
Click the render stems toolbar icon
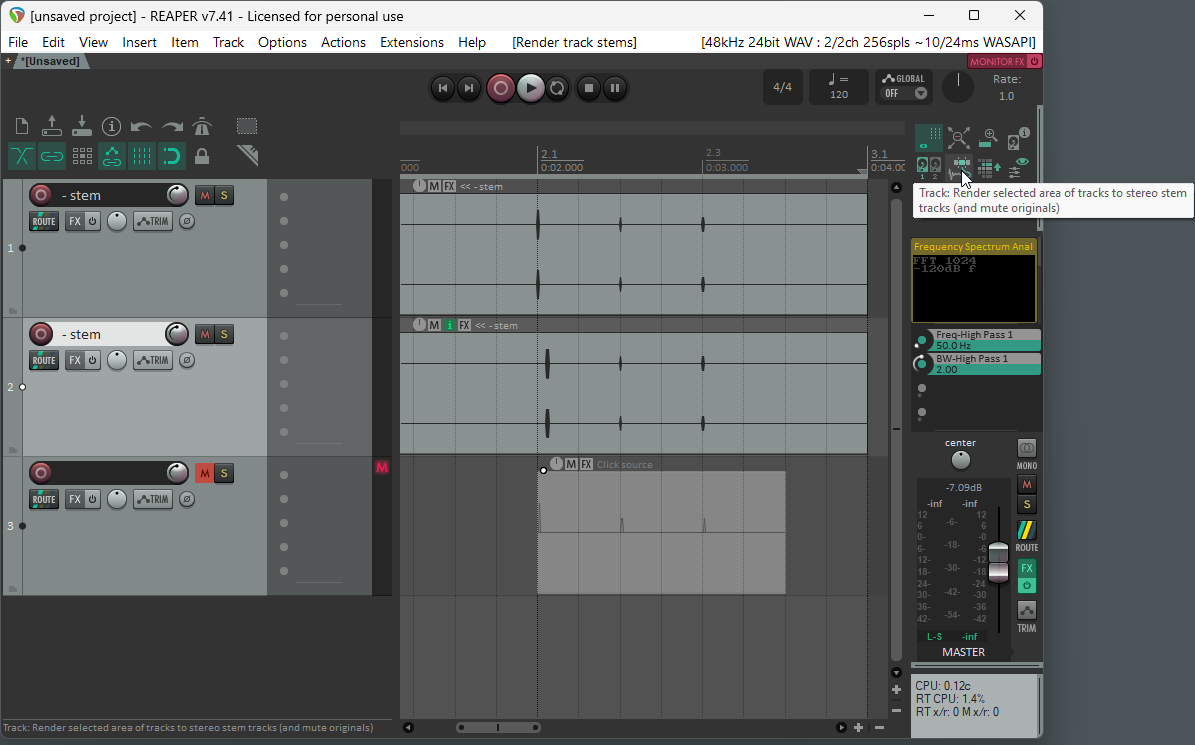pyautogui.click(x=961, y=165)
